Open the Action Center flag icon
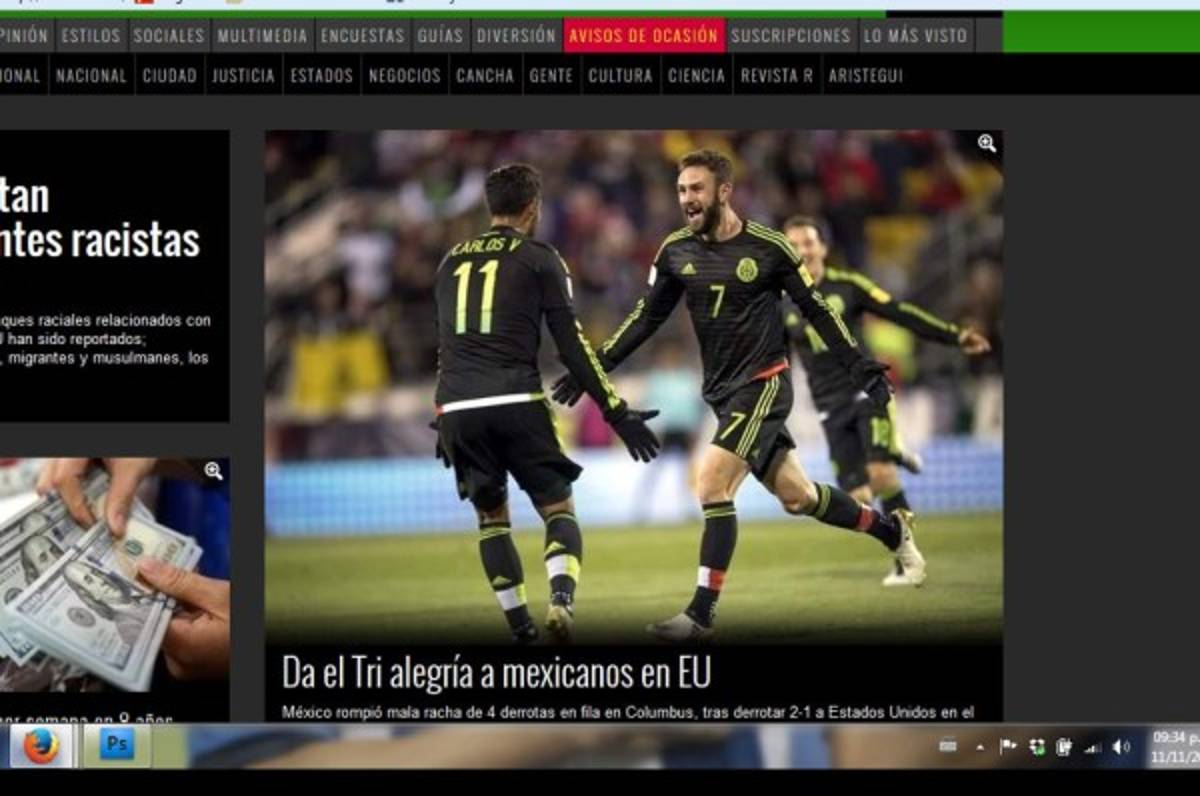Screen dimensions: 1200x796 (x=1008, y=747)
